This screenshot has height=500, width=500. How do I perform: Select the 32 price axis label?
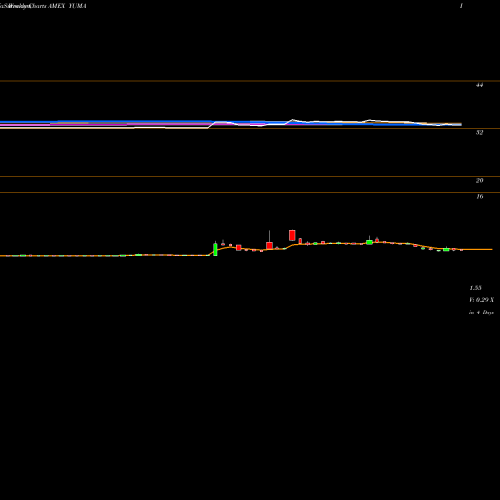coord(479,133)
